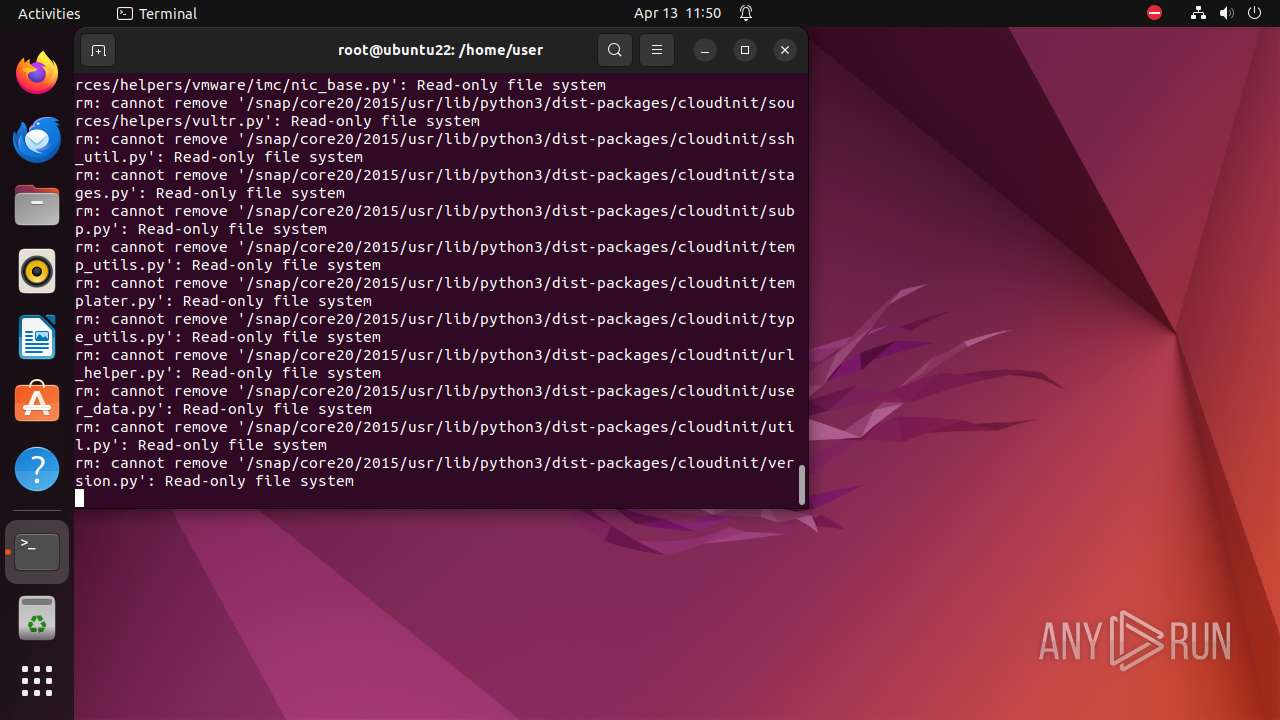The width and height of the screenshot is (1280, 720).
Task: Click the terminal cursor block
Action: (80, 498)
